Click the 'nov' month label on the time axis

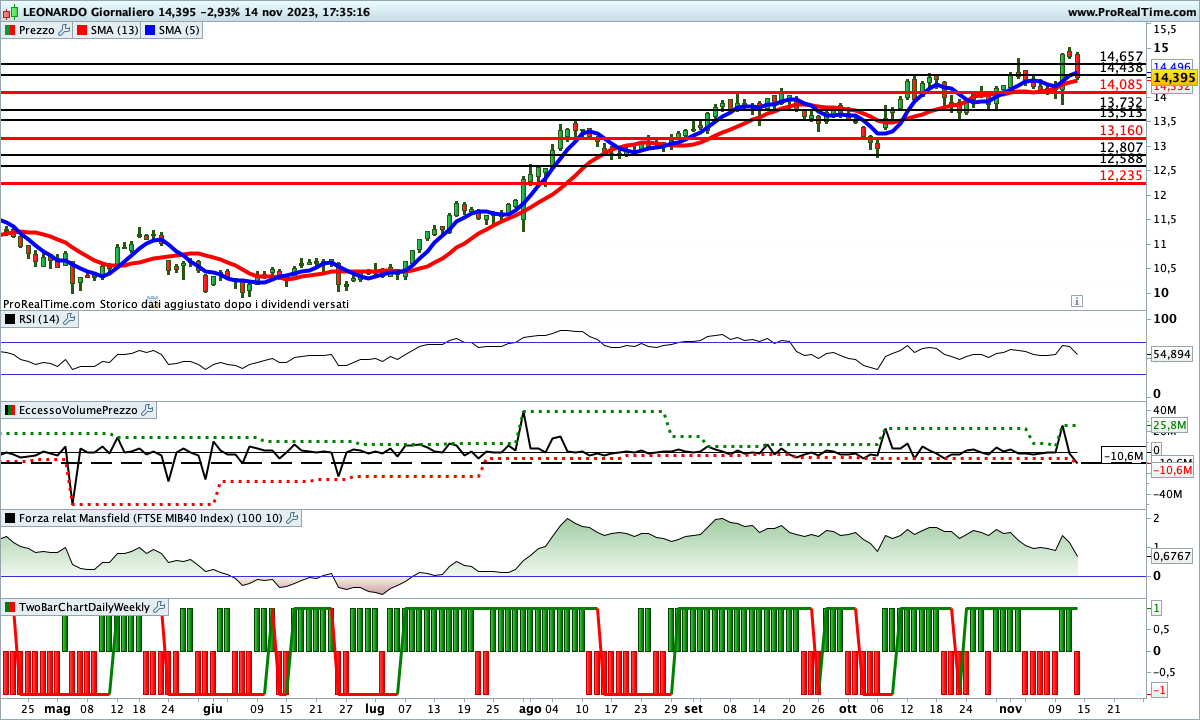pyautogui.click(x=1011, y=708)
